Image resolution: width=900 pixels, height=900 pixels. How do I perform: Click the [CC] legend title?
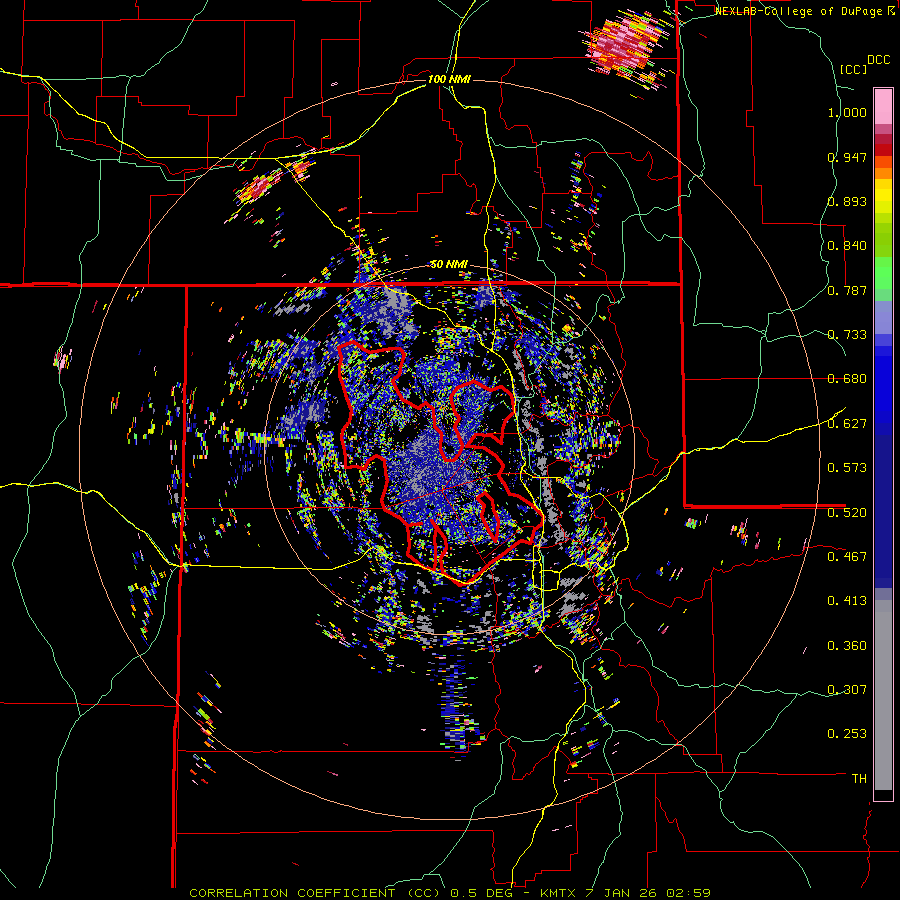(853, 69)
